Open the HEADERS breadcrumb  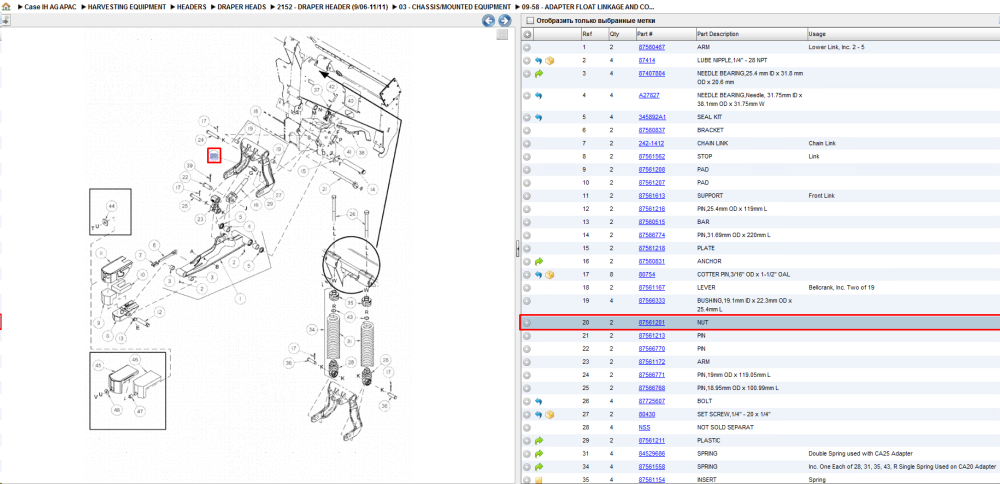click(x=191, y=6)
